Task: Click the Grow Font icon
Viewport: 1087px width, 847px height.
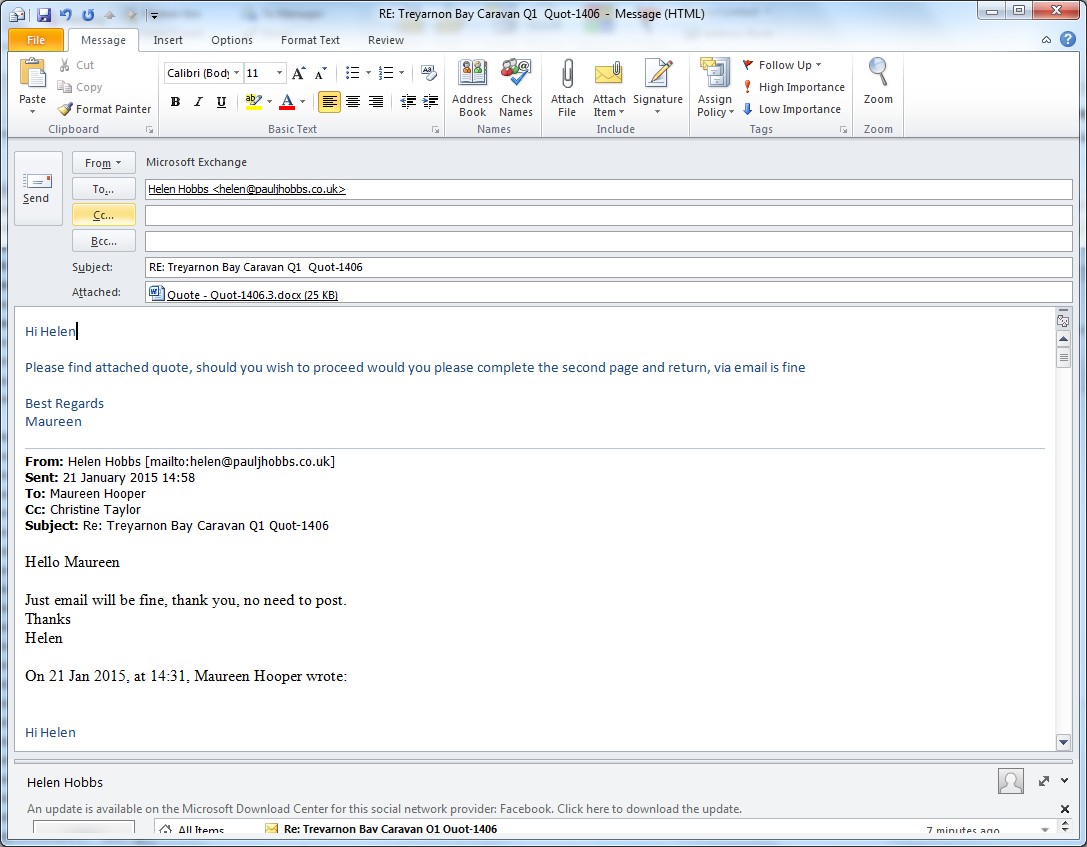Action: [x=298, y=73]
